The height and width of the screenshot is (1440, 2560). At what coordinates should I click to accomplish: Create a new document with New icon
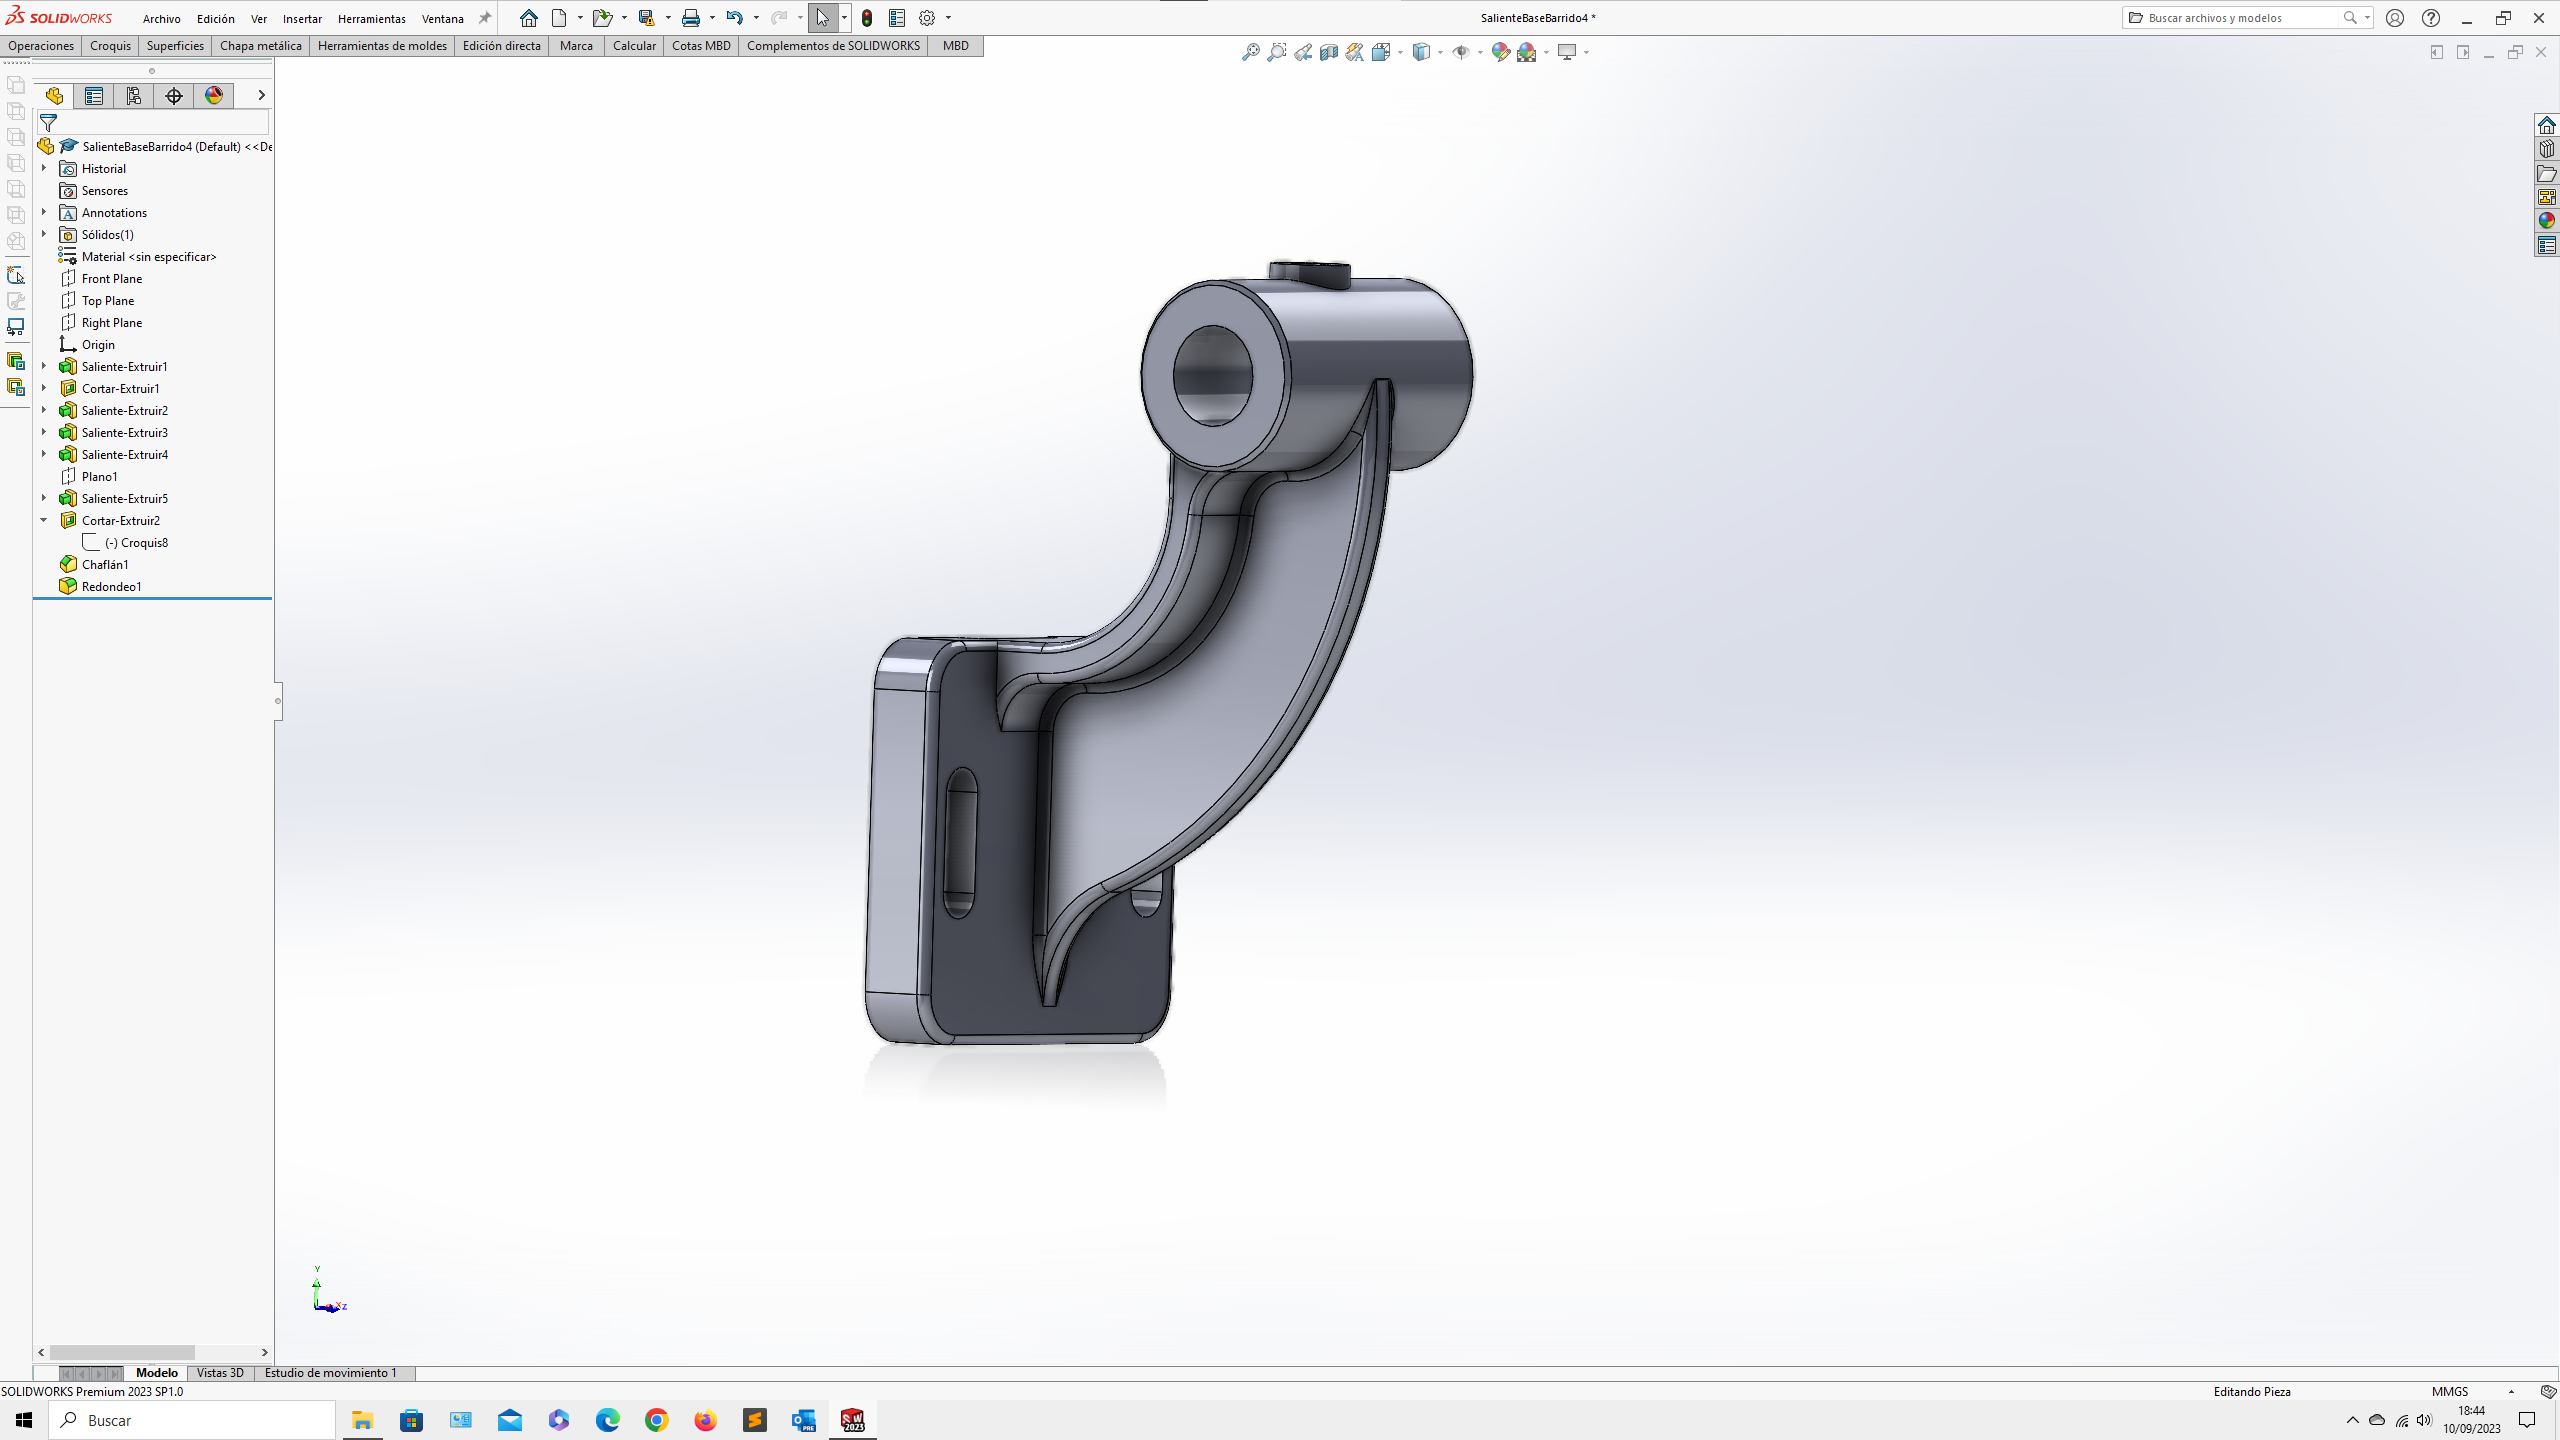pyautogui.click(x=559, y=18)
